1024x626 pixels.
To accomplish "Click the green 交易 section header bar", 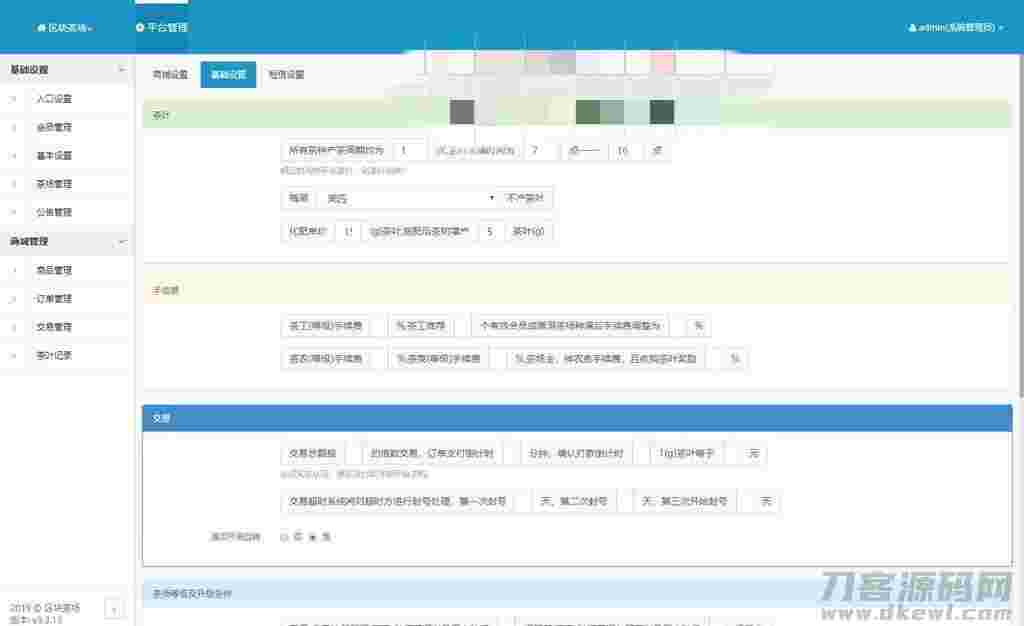I will [x=576, y=418].
